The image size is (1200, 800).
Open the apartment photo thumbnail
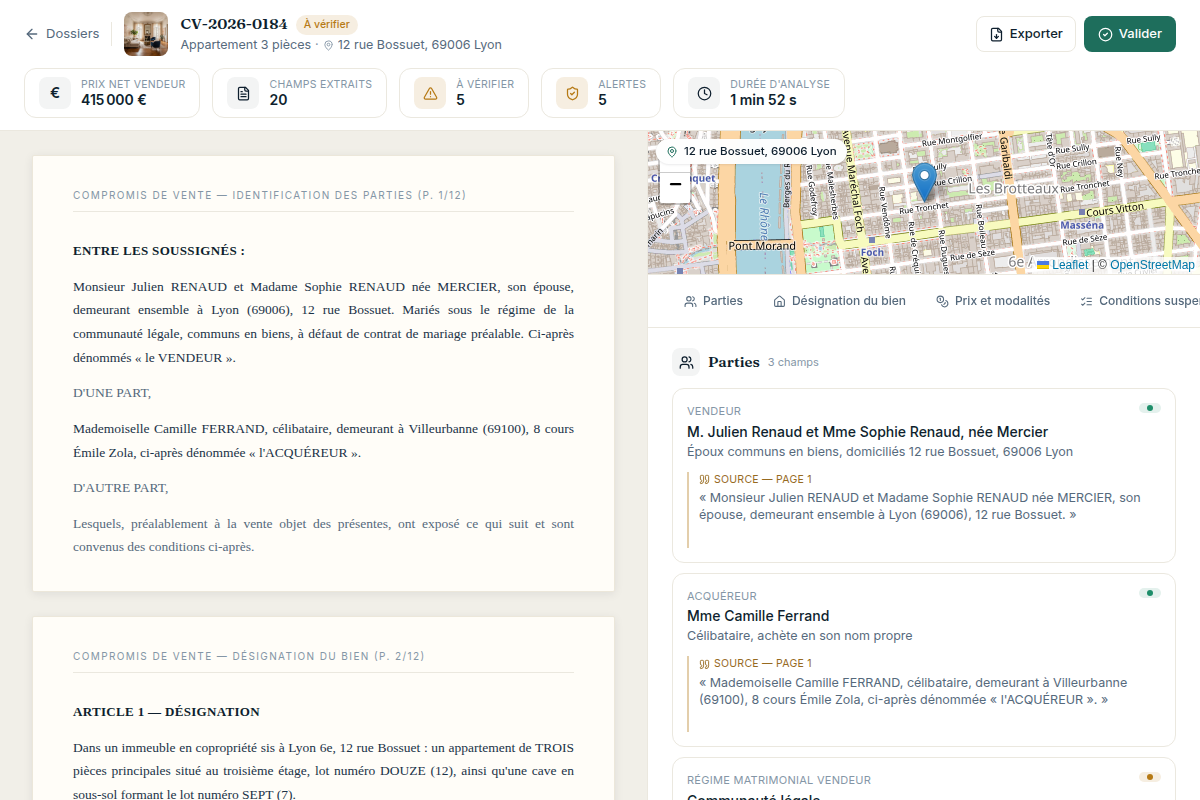146,34
